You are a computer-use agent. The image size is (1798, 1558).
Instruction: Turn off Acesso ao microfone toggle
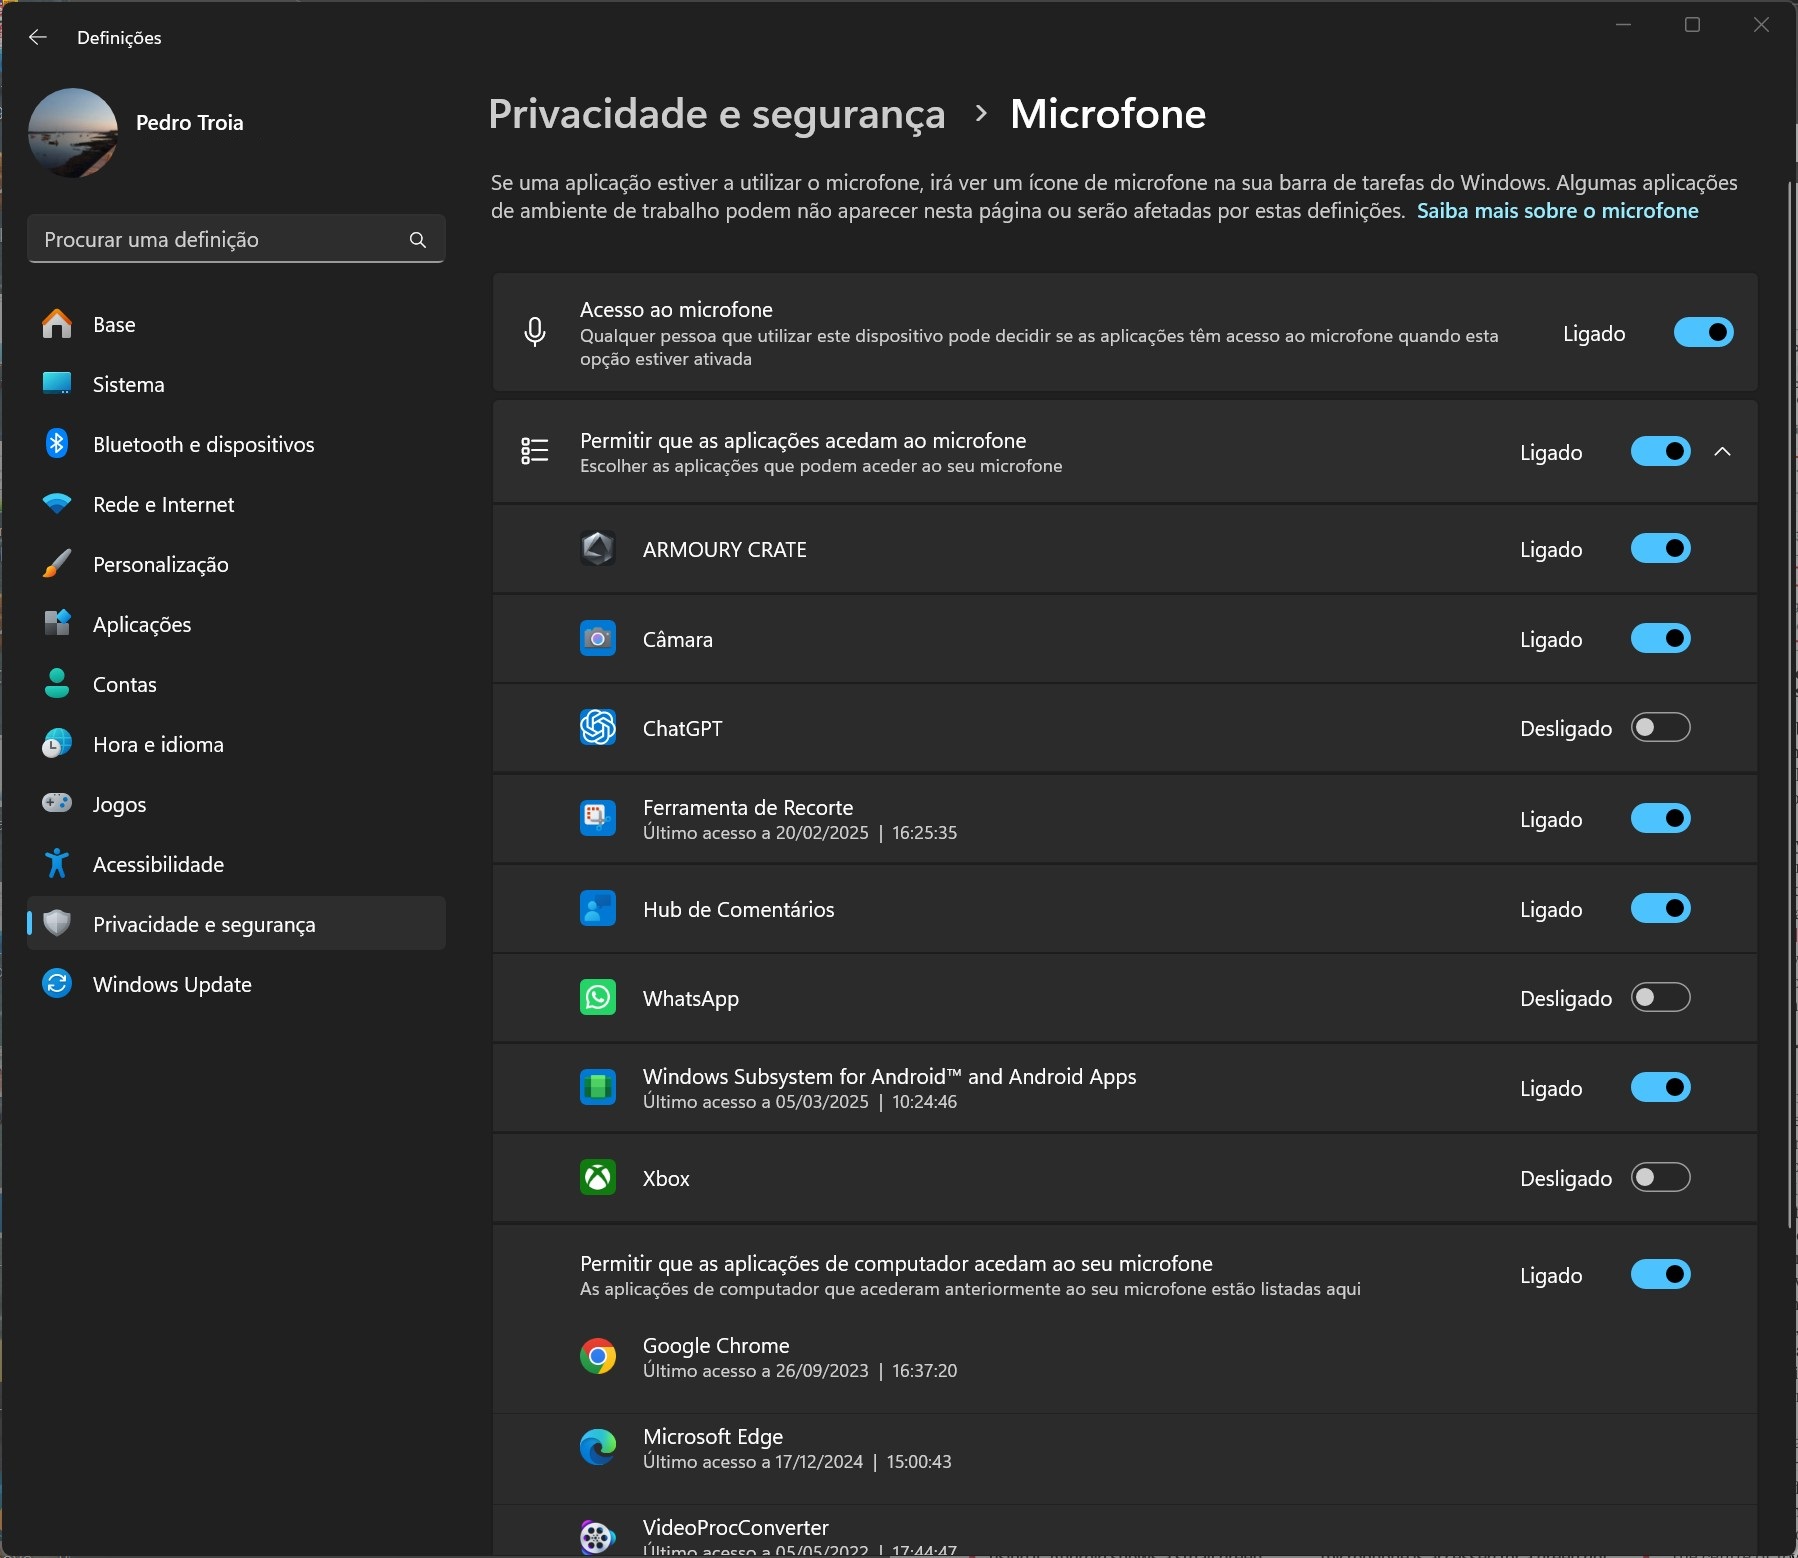click(x=1704, y=332)
